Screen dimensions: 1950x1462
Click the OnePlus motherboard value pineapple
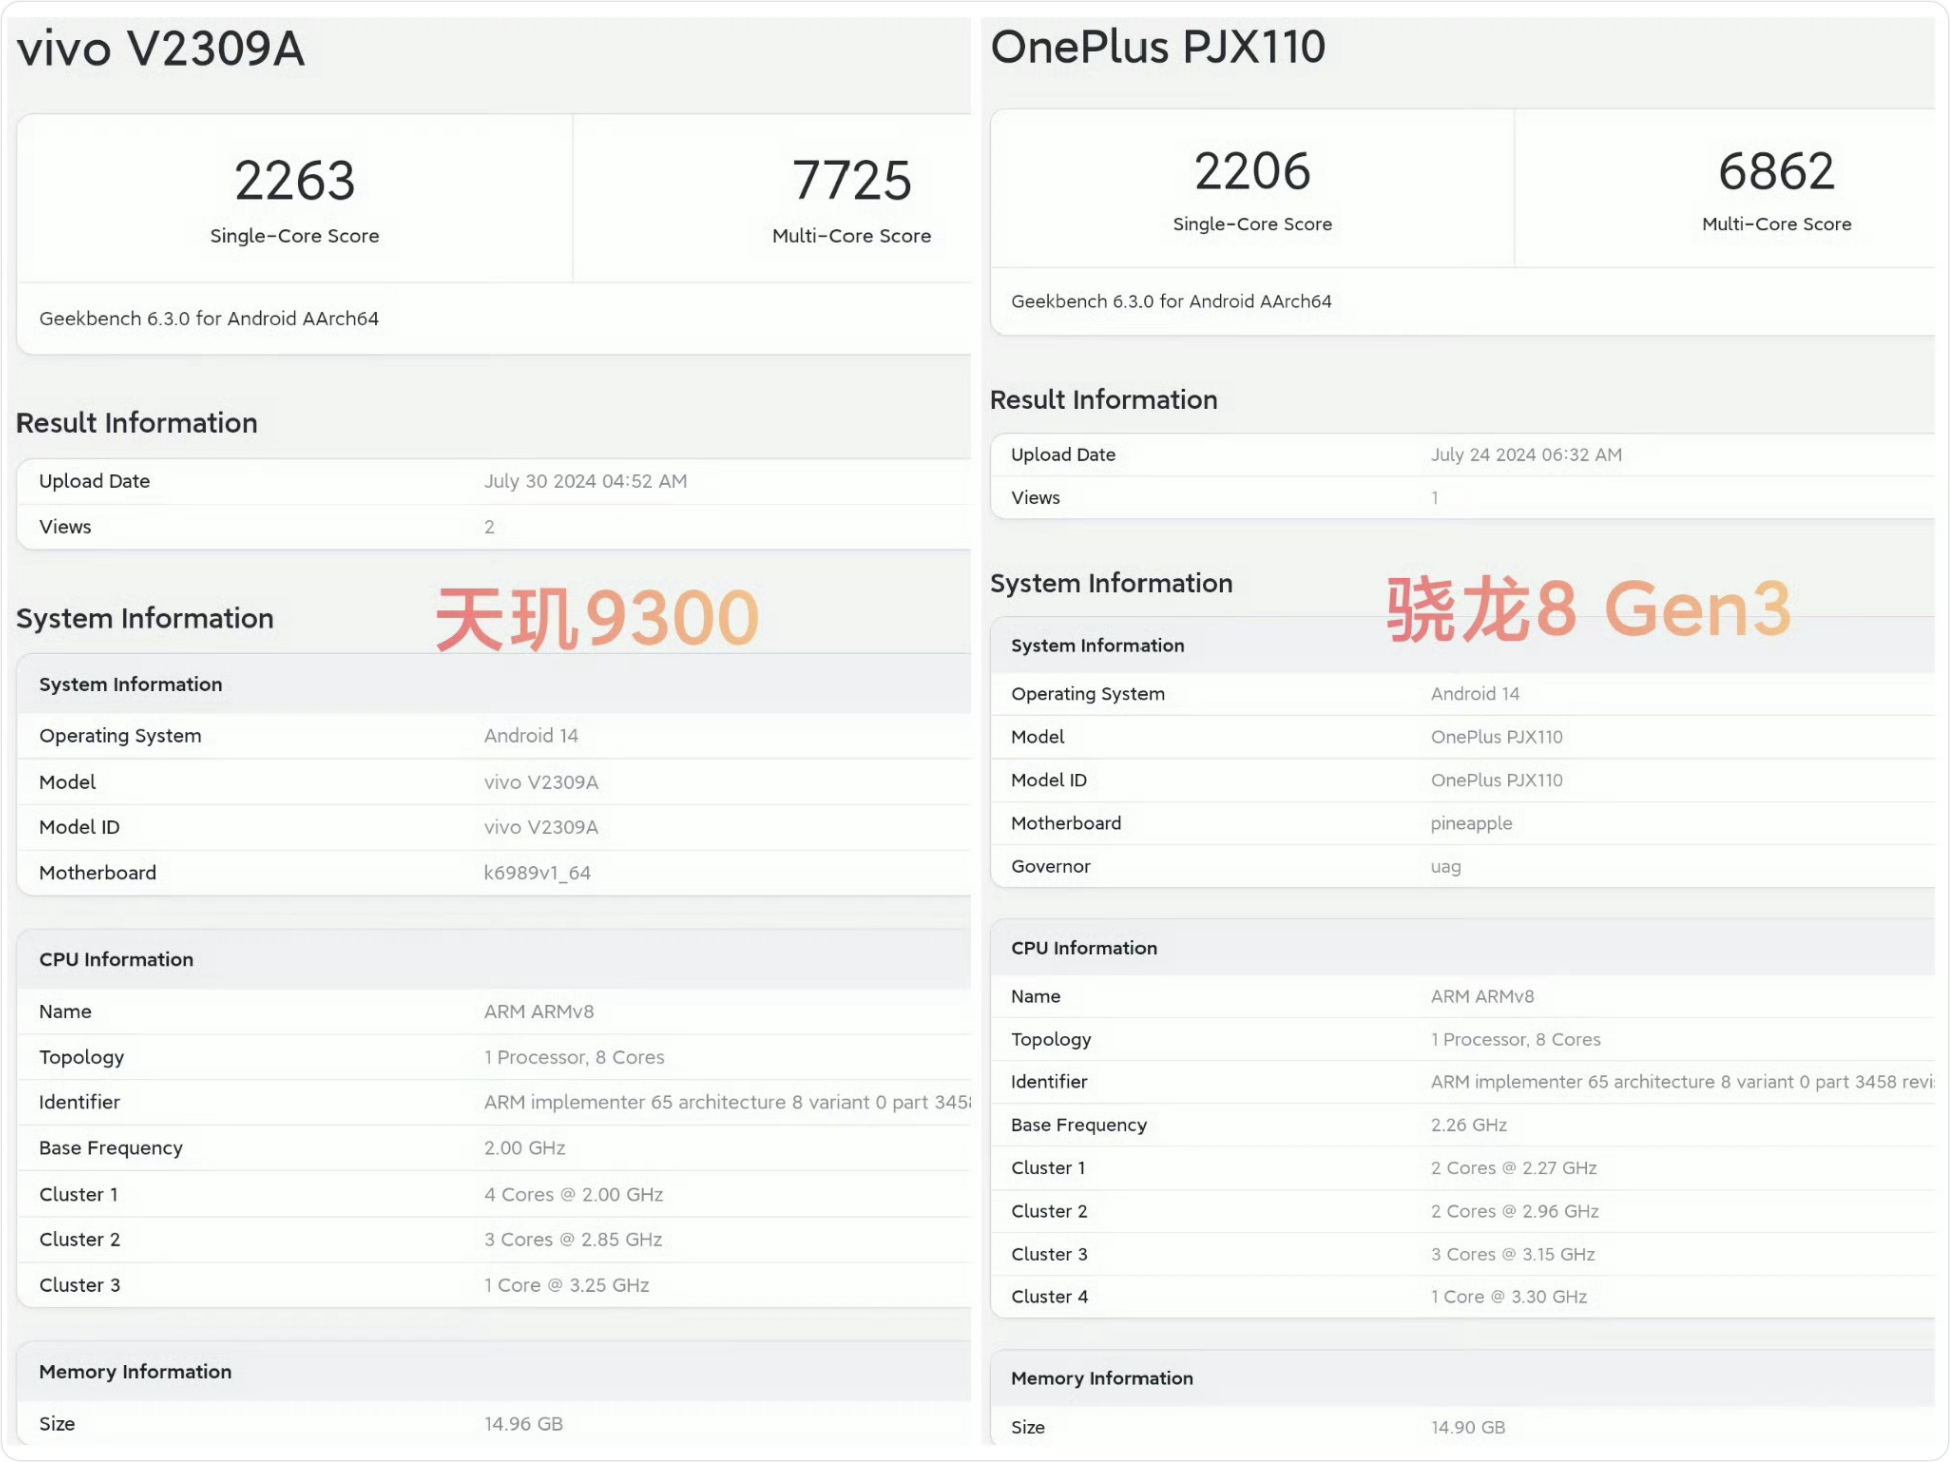tap(1471, 824)
